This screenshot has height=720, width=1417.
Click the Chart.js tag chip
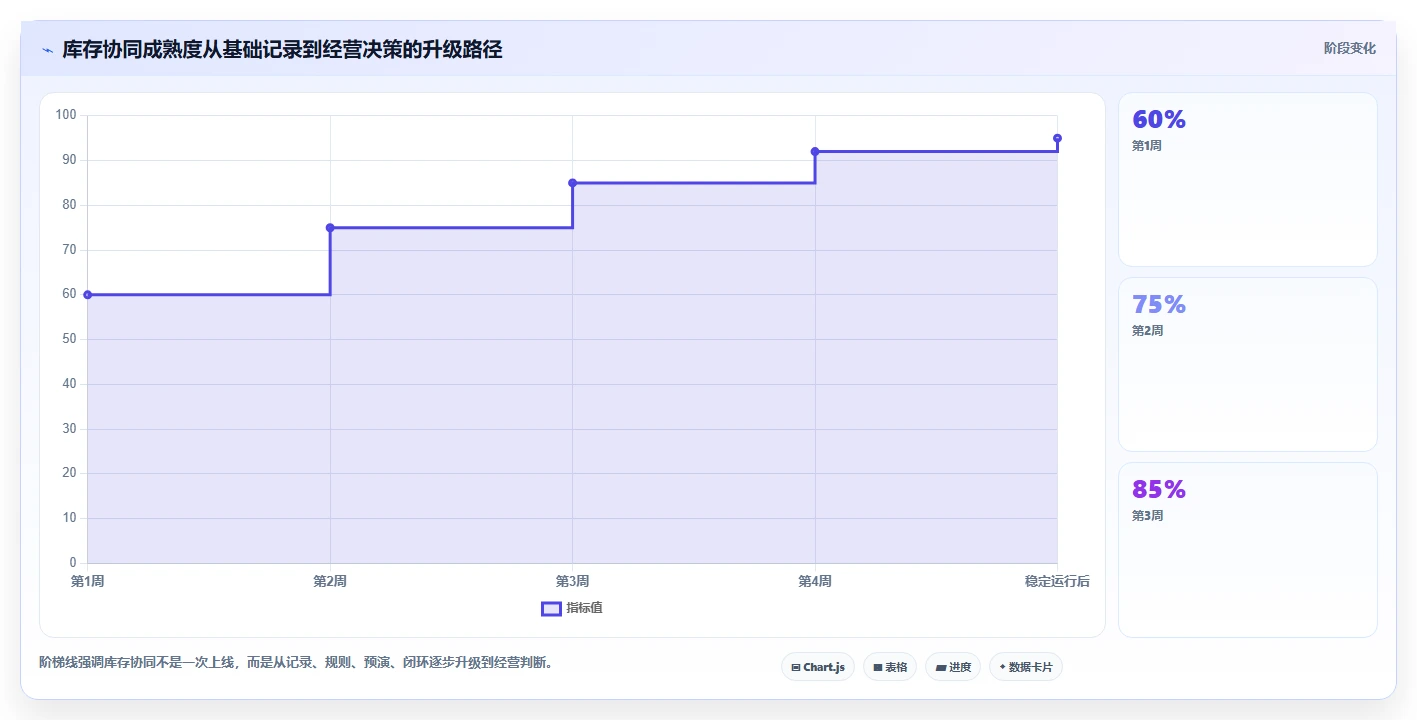[x=817, y=667]
